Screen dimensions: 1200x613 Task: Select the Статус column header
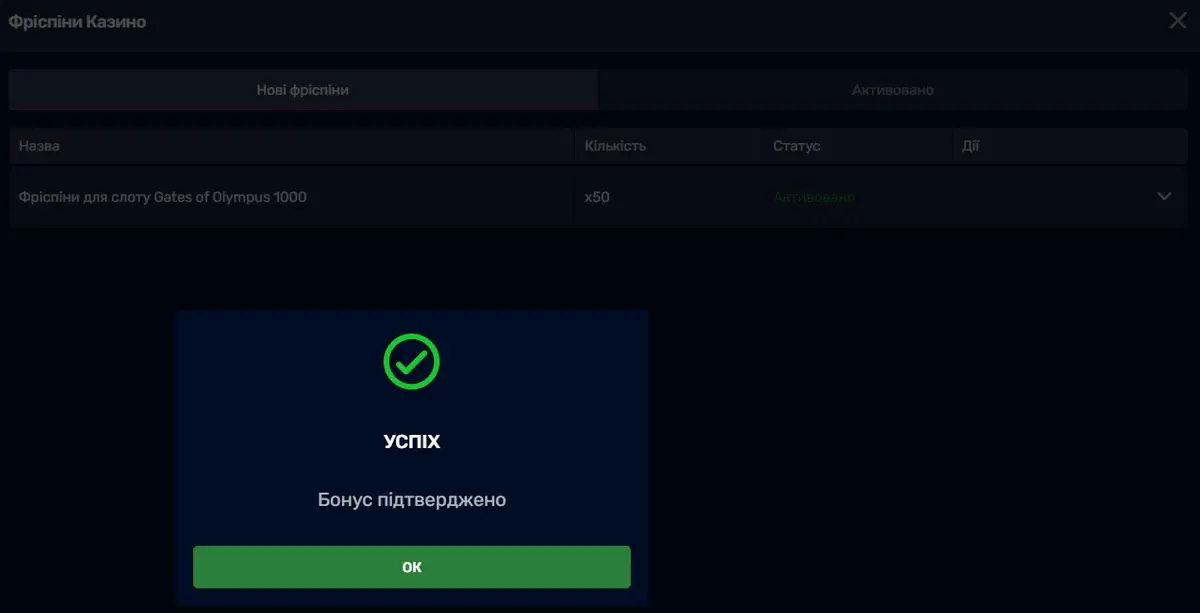click(796, 146)
